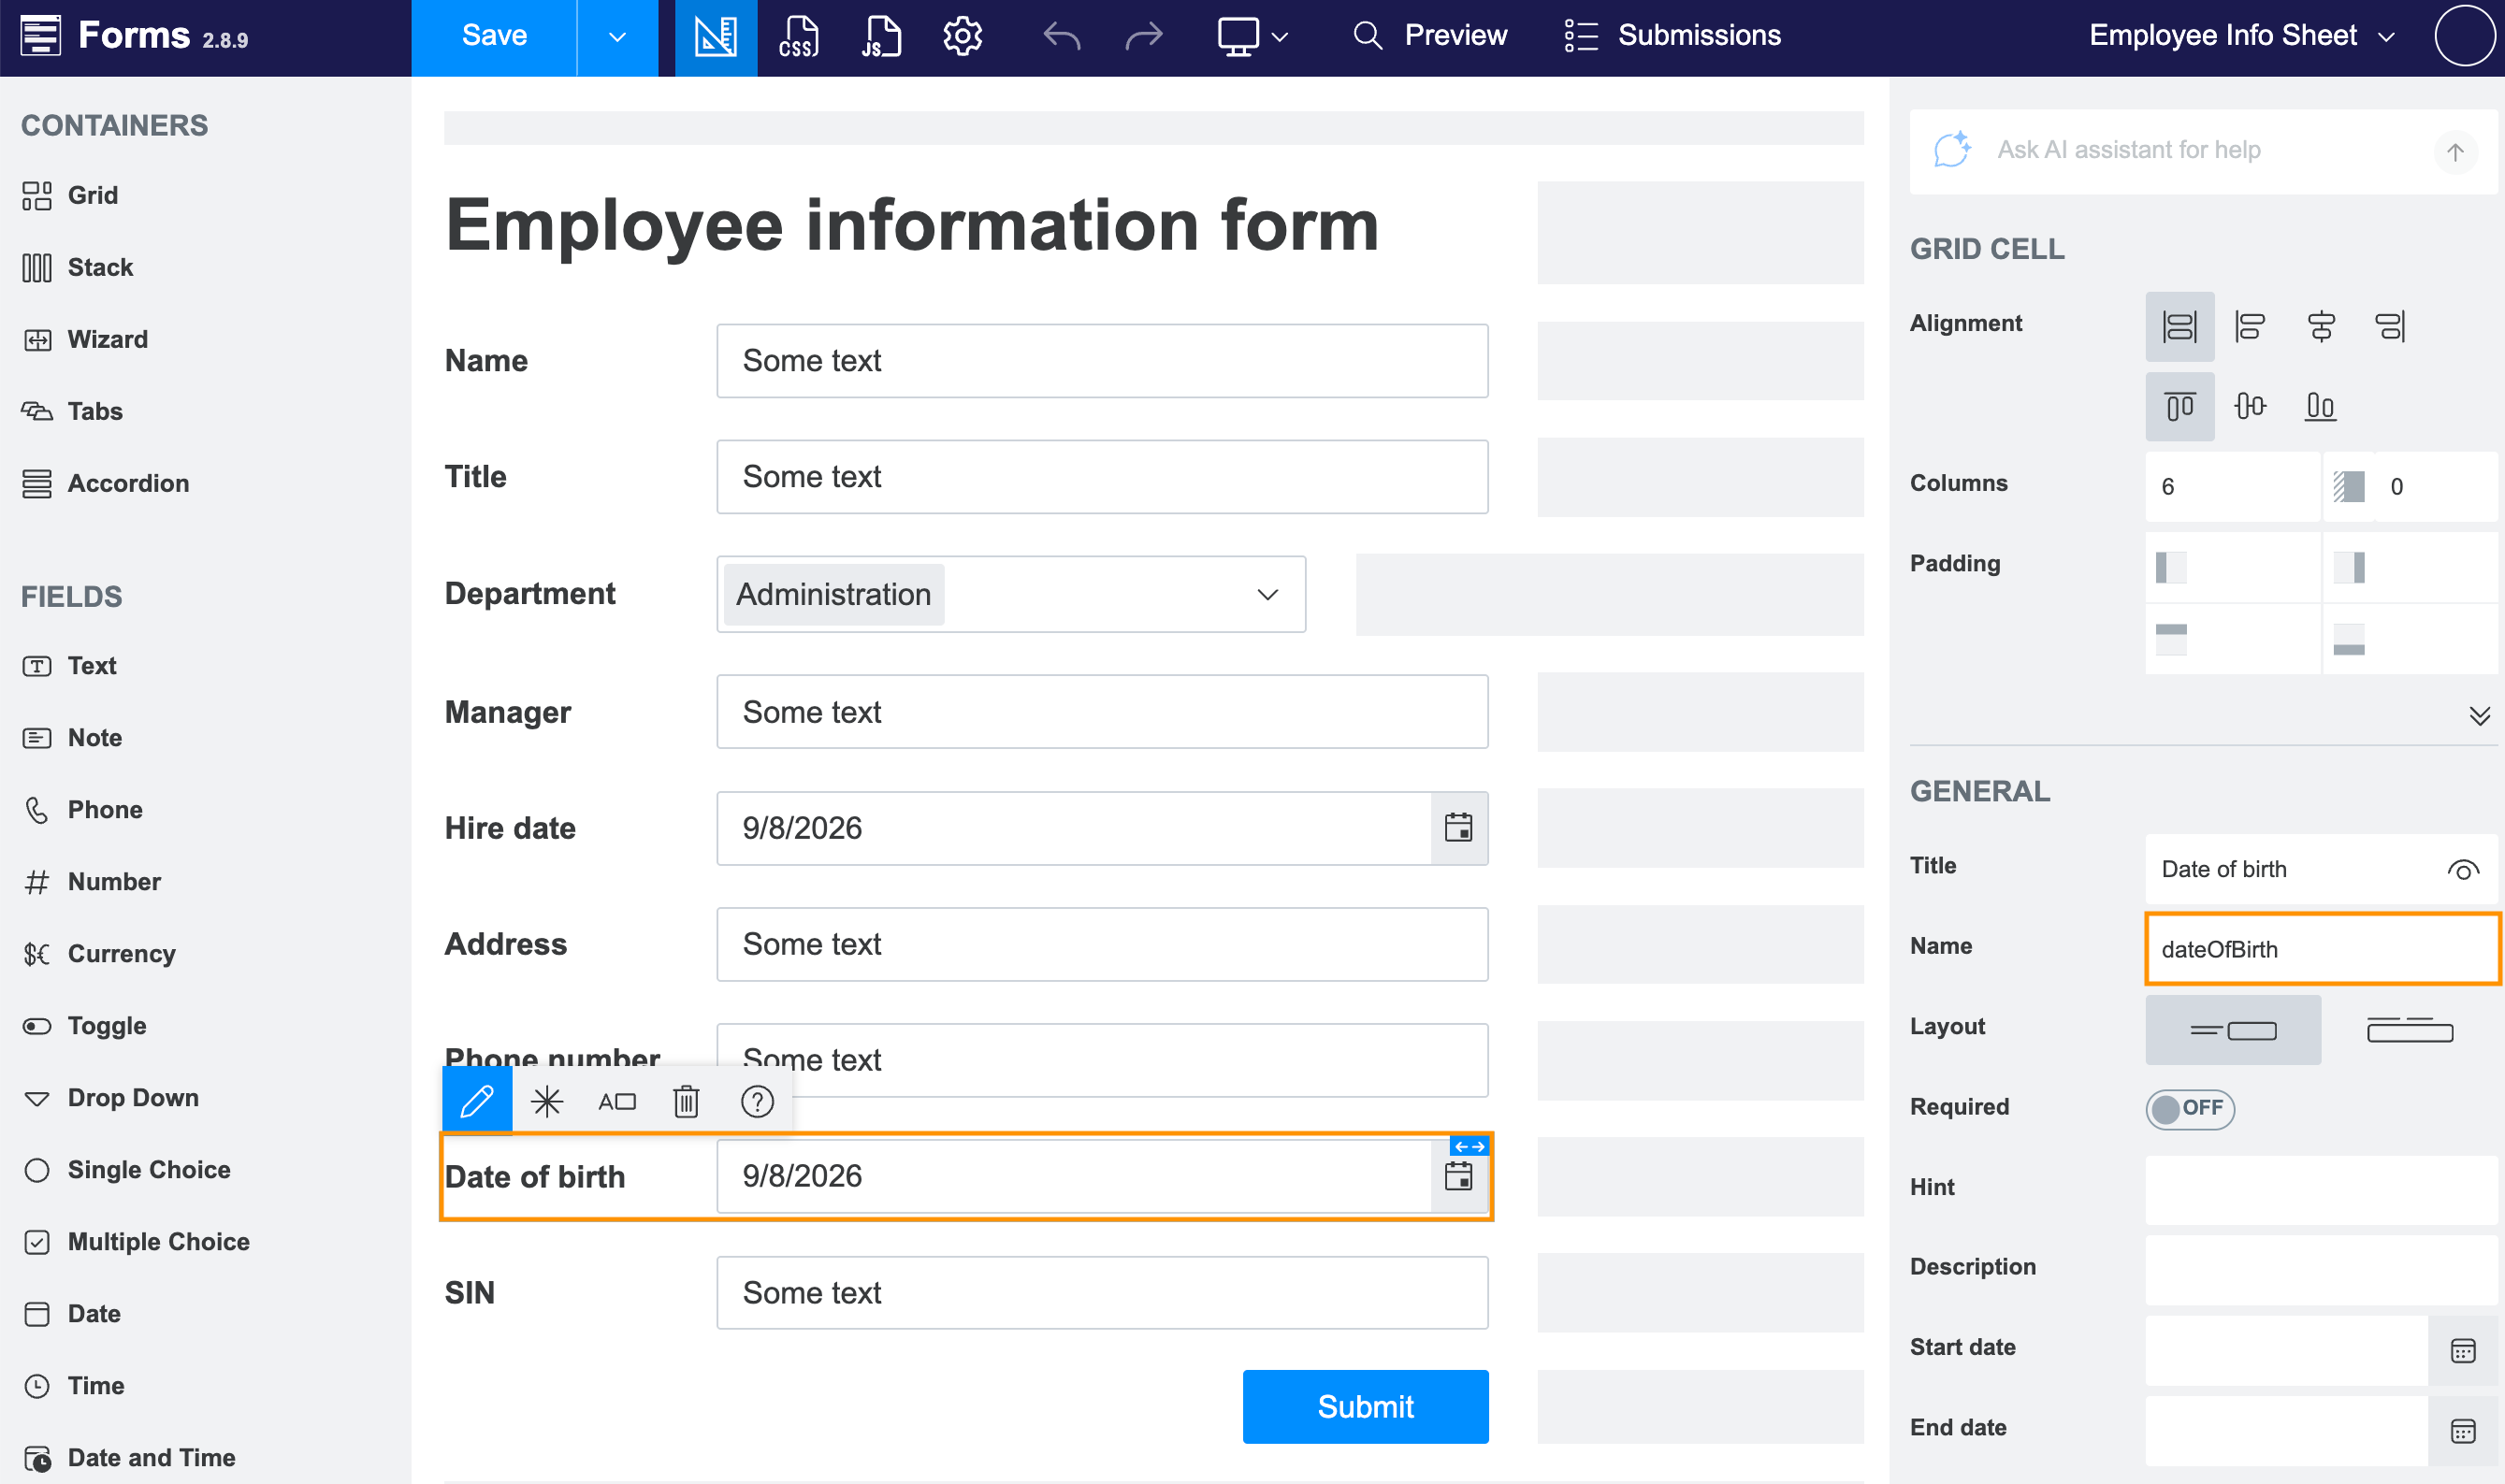
Task: Add a Note field
Action: click(72, 738)
